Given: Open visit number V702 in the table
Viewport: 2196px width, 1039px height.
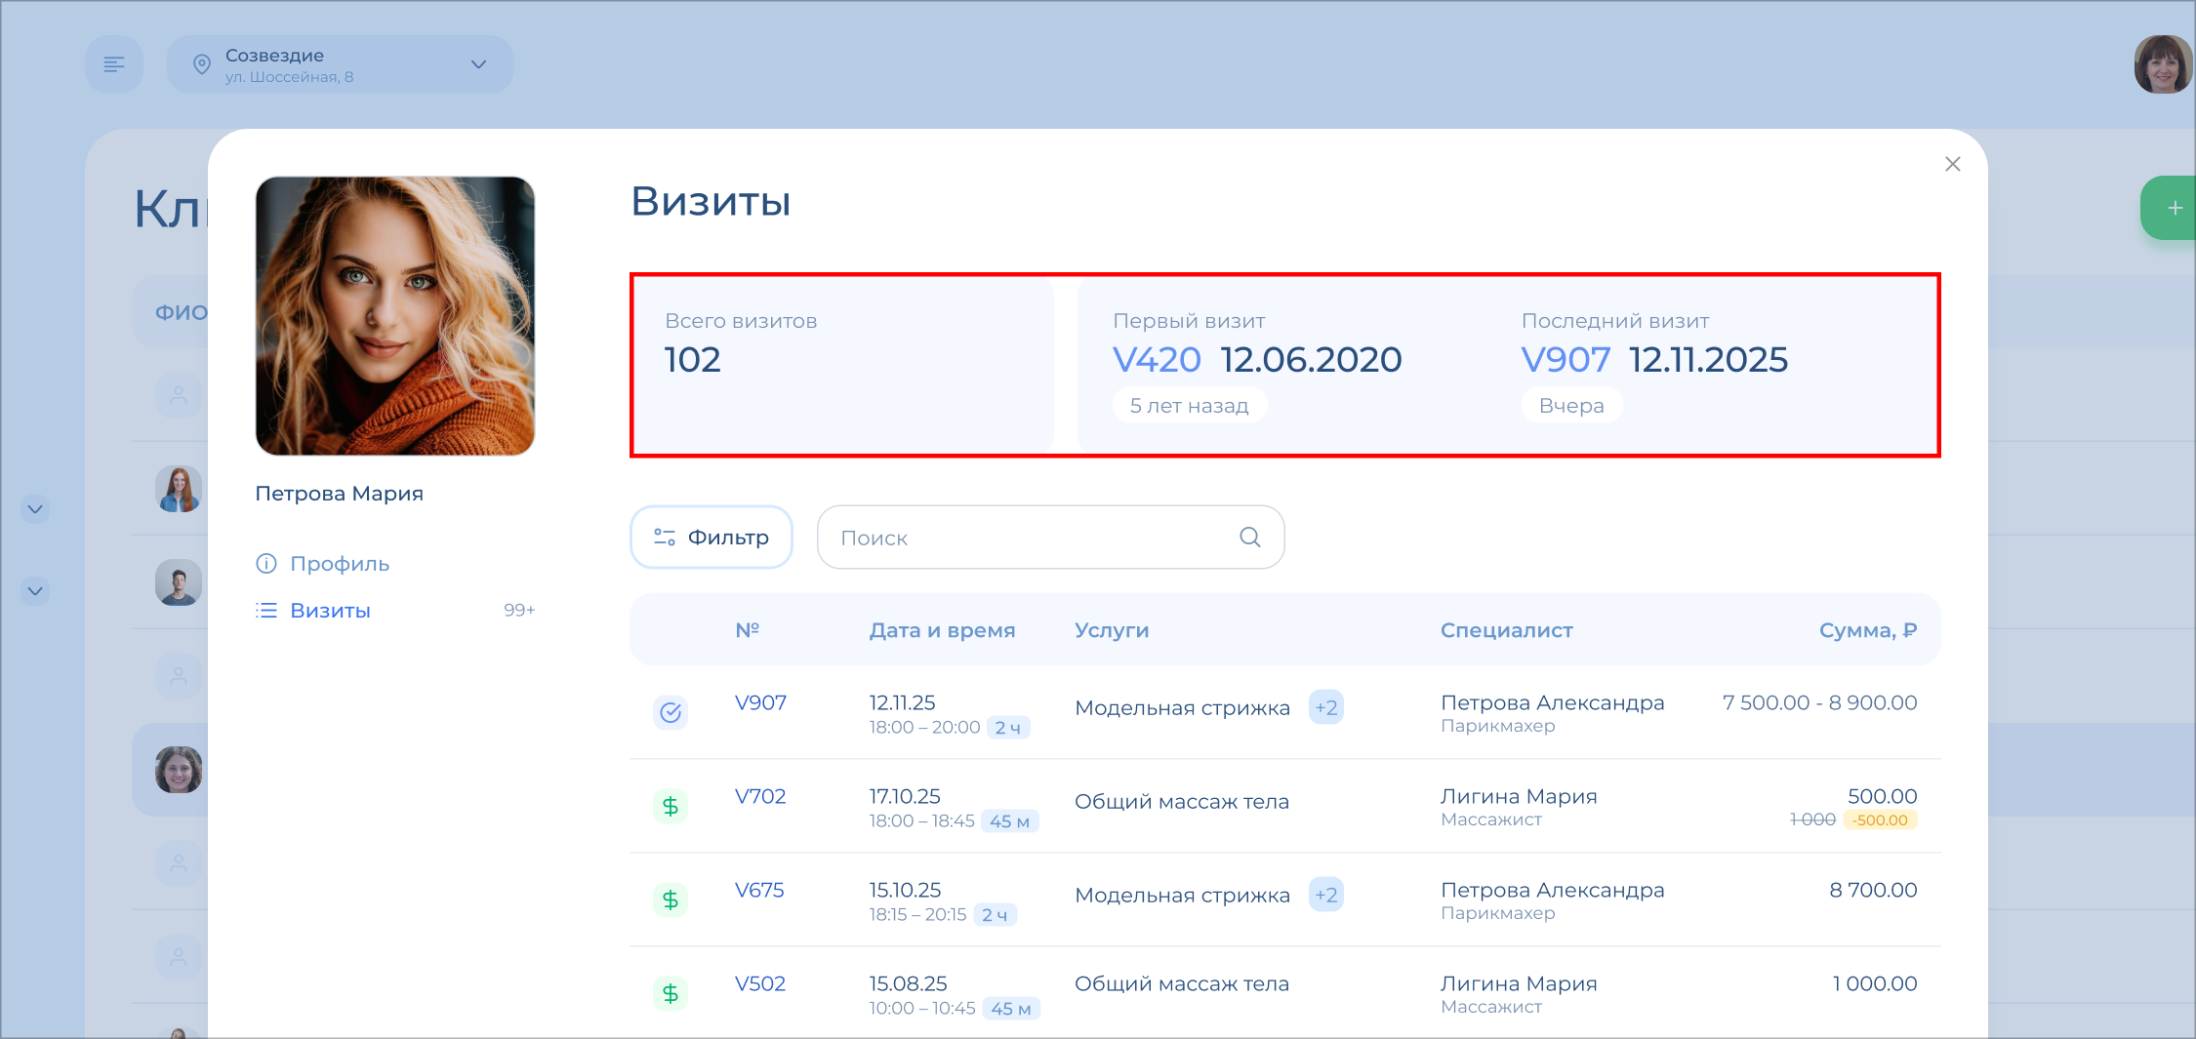Looking at the screenshot, I should click(x=760, y=797).
